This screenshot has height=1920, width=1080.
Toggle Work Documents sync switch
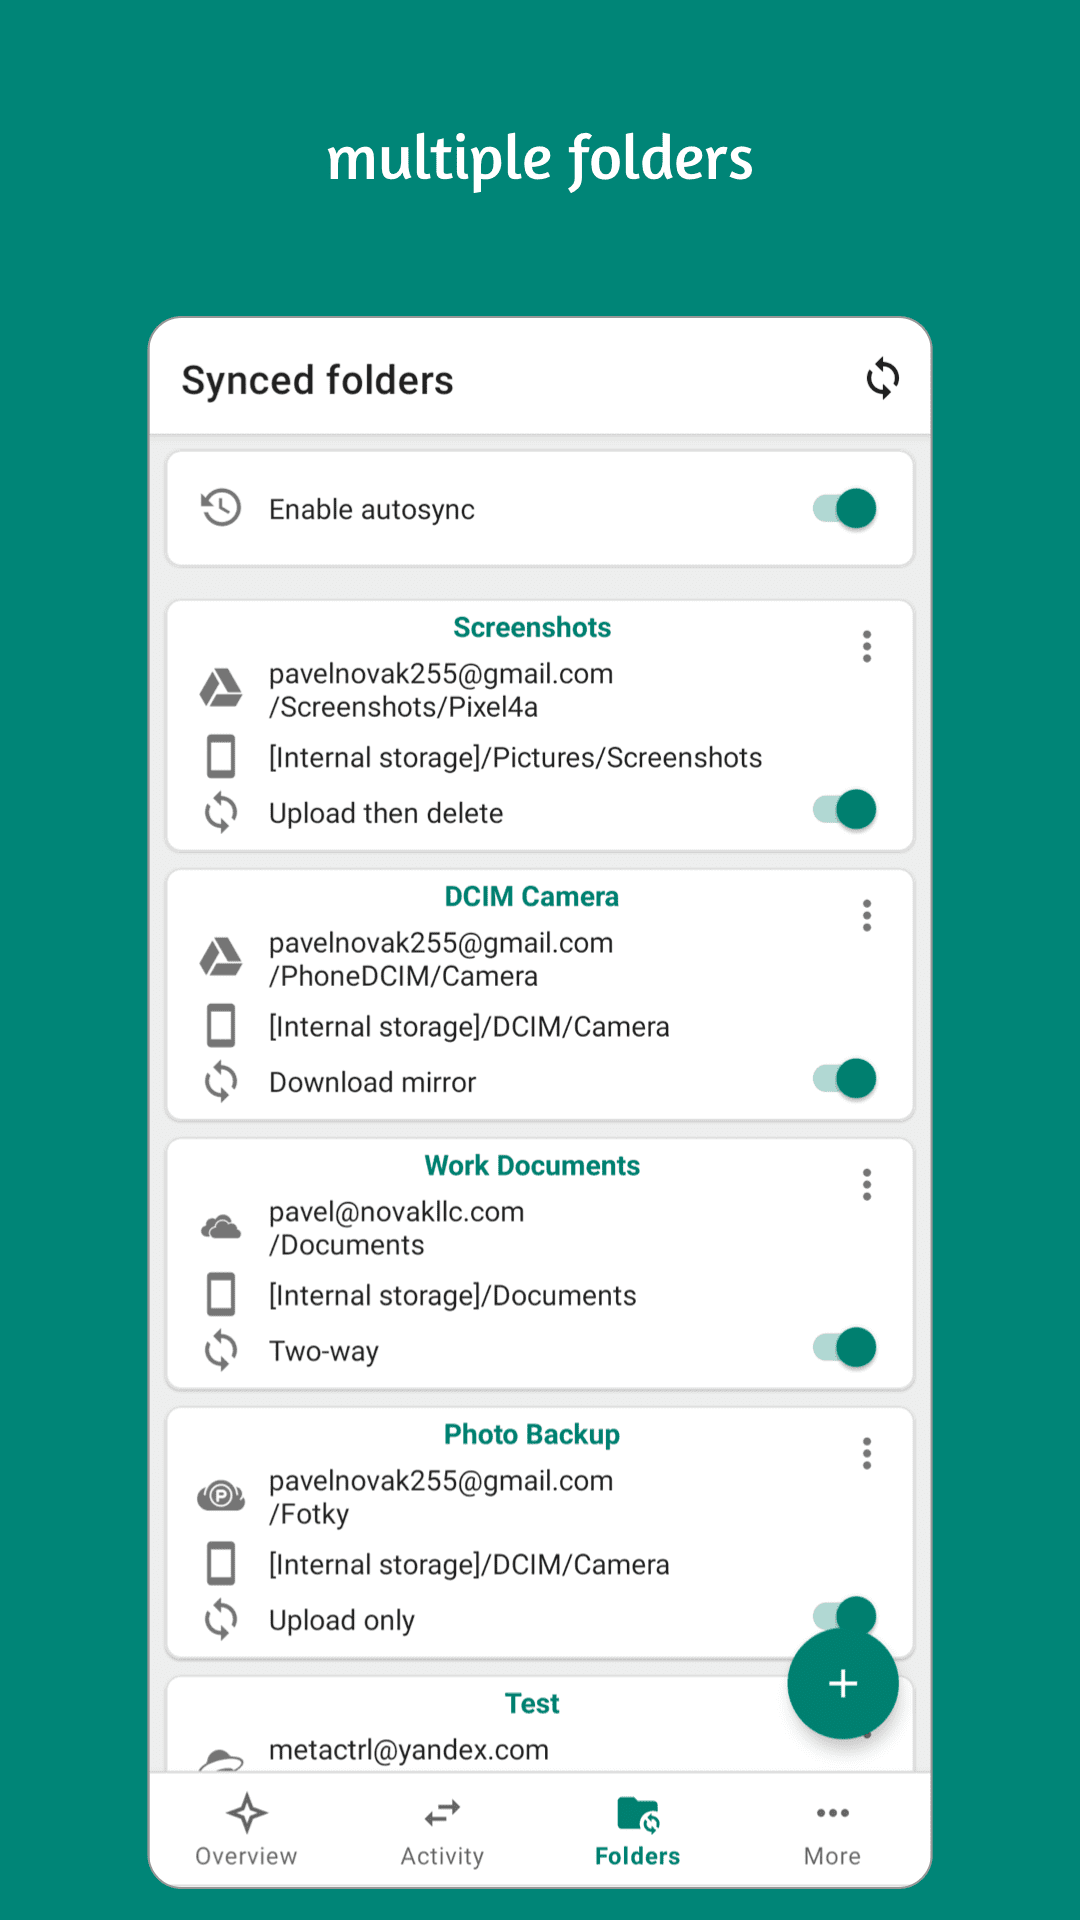(845, 1348)
